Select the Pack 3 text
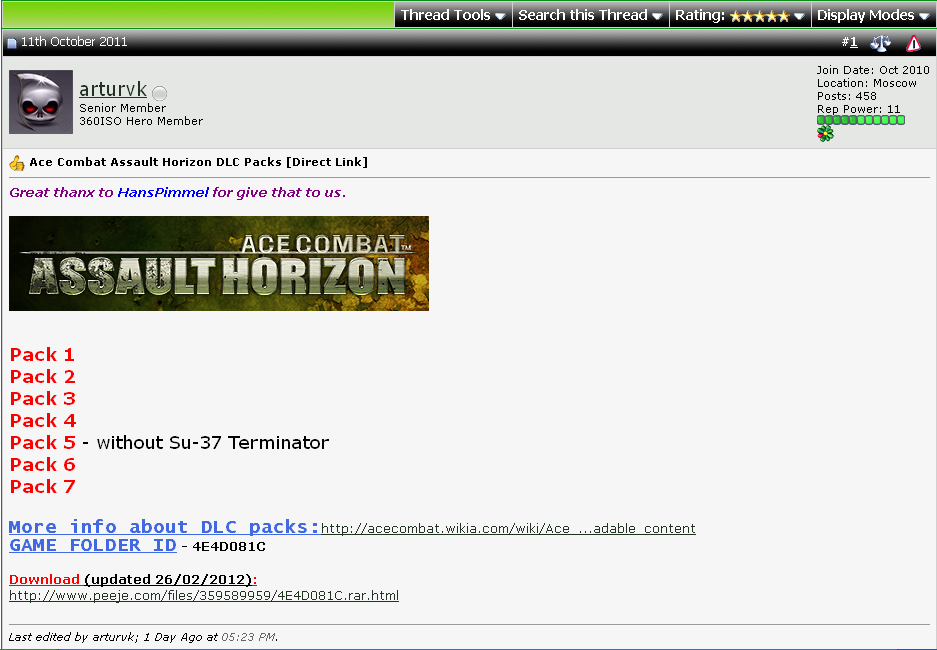This screenshot has width=937, height=650. click(42, 399)
